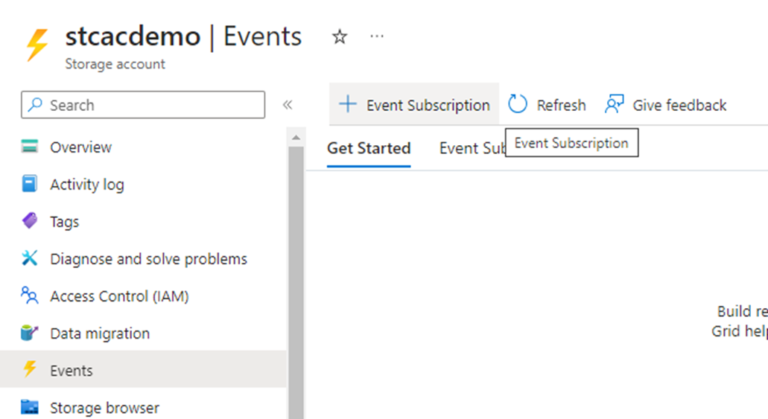The width and height of the screenshot is (768, 419).
Task: Open Give feedback
Action: (666, 104)
